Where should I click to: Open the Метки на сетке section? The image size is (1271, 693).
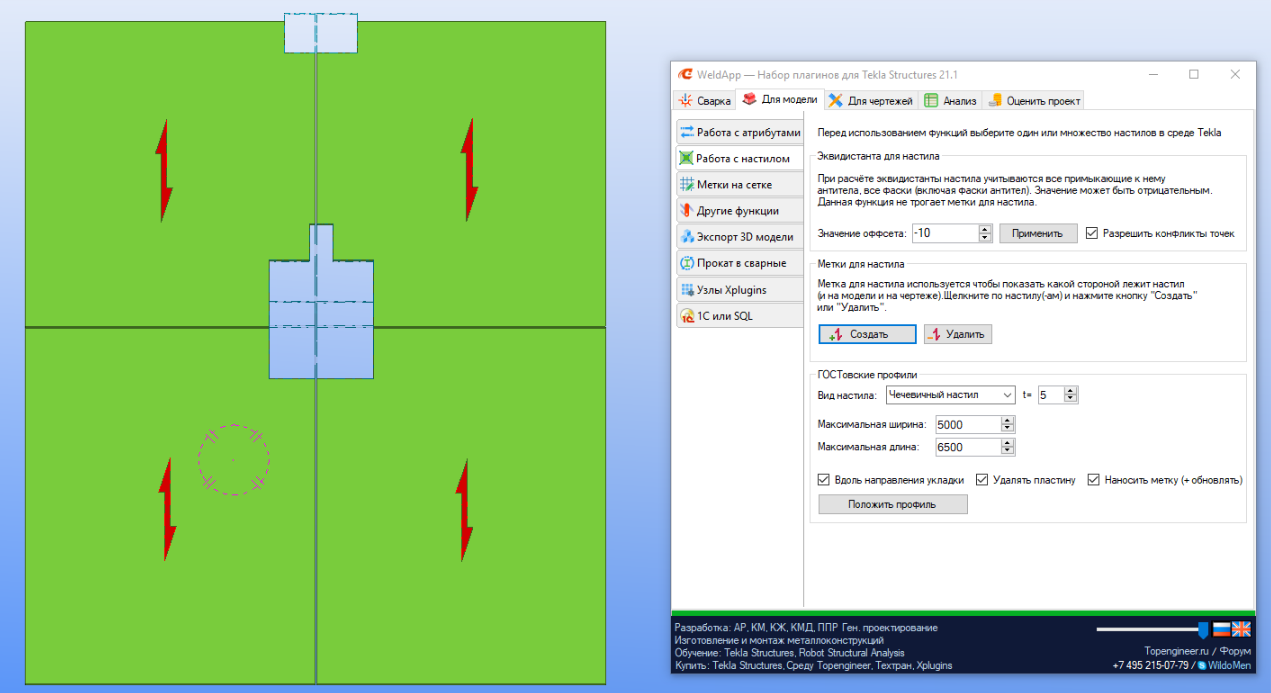740,184
